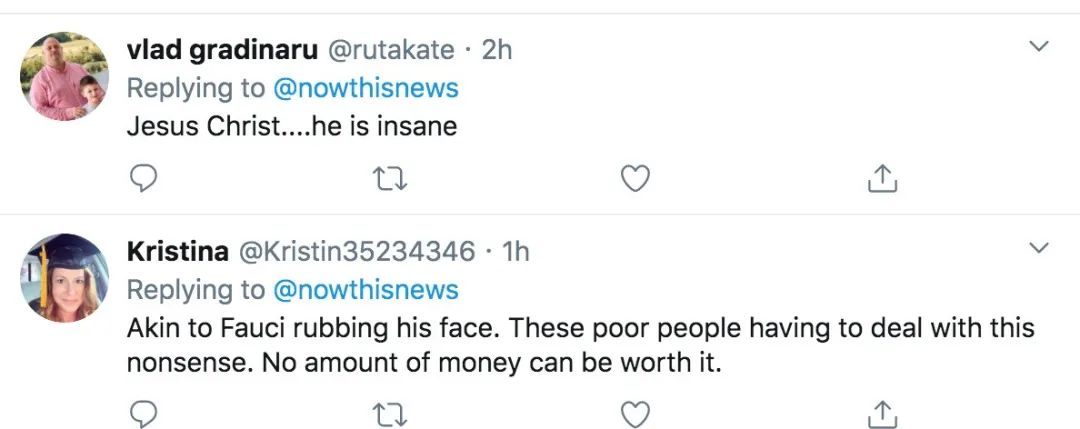The image size is (1080, 429).
Task: Open @nowthisnews link in Kristina's reply
Action: 366,290
